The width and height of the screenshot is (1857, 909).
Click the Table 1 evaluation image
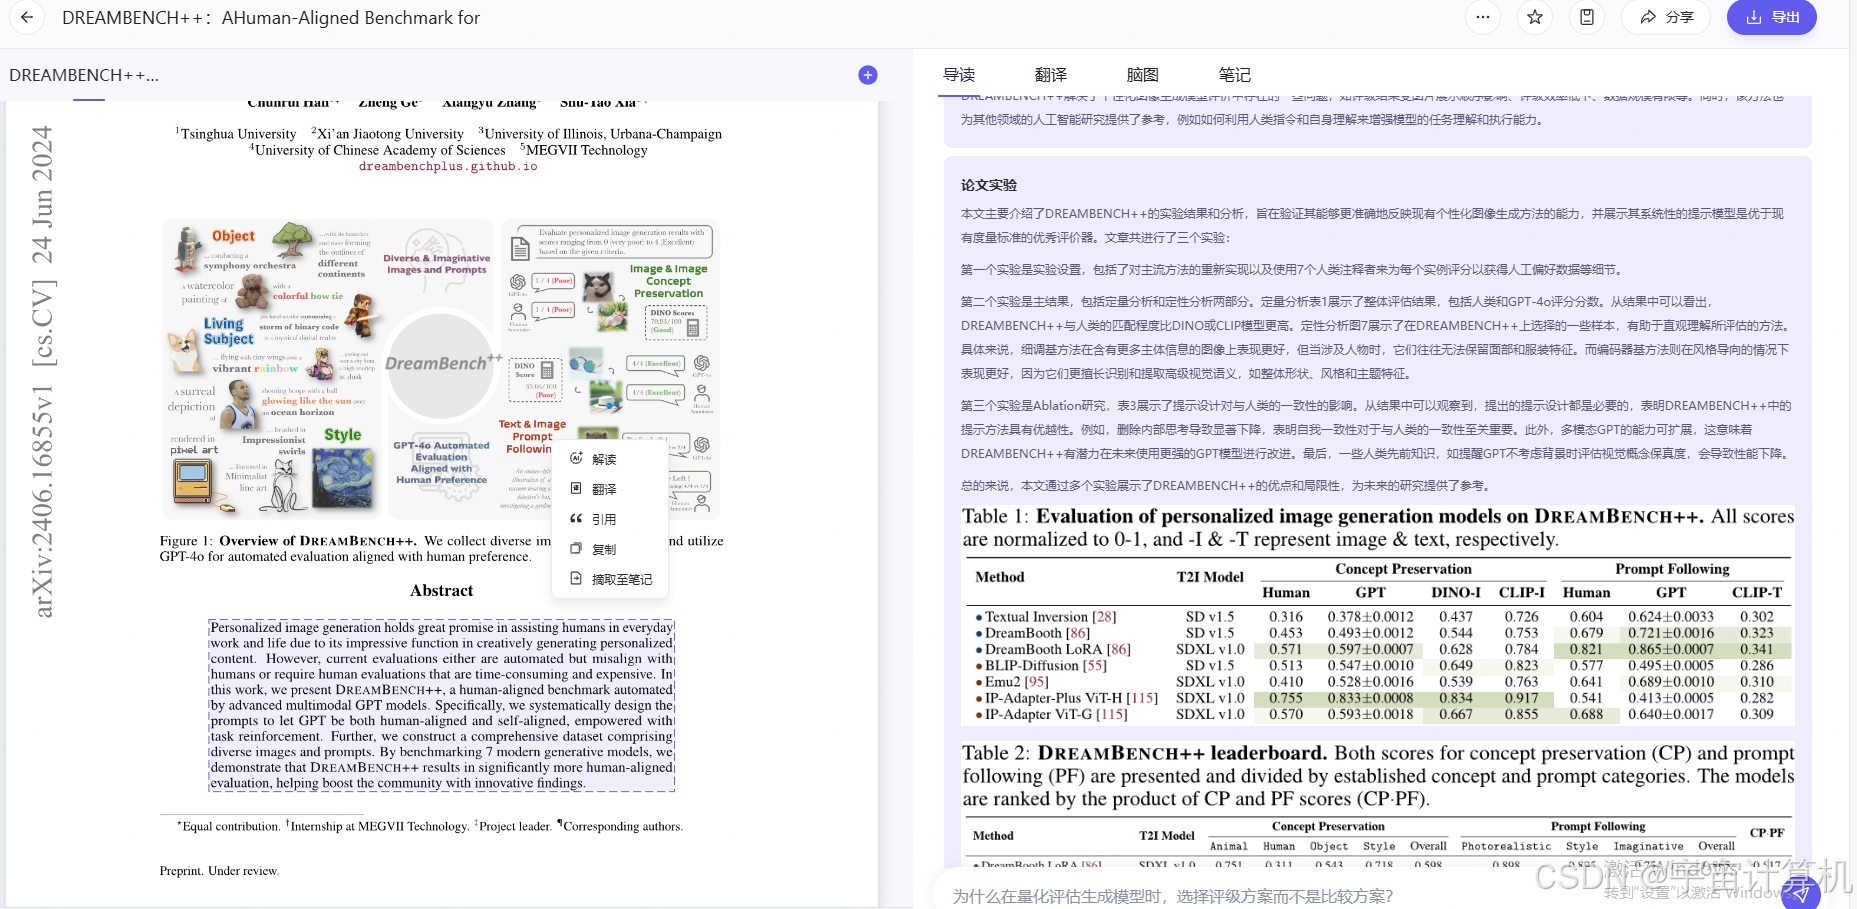tap(1377, 615)
